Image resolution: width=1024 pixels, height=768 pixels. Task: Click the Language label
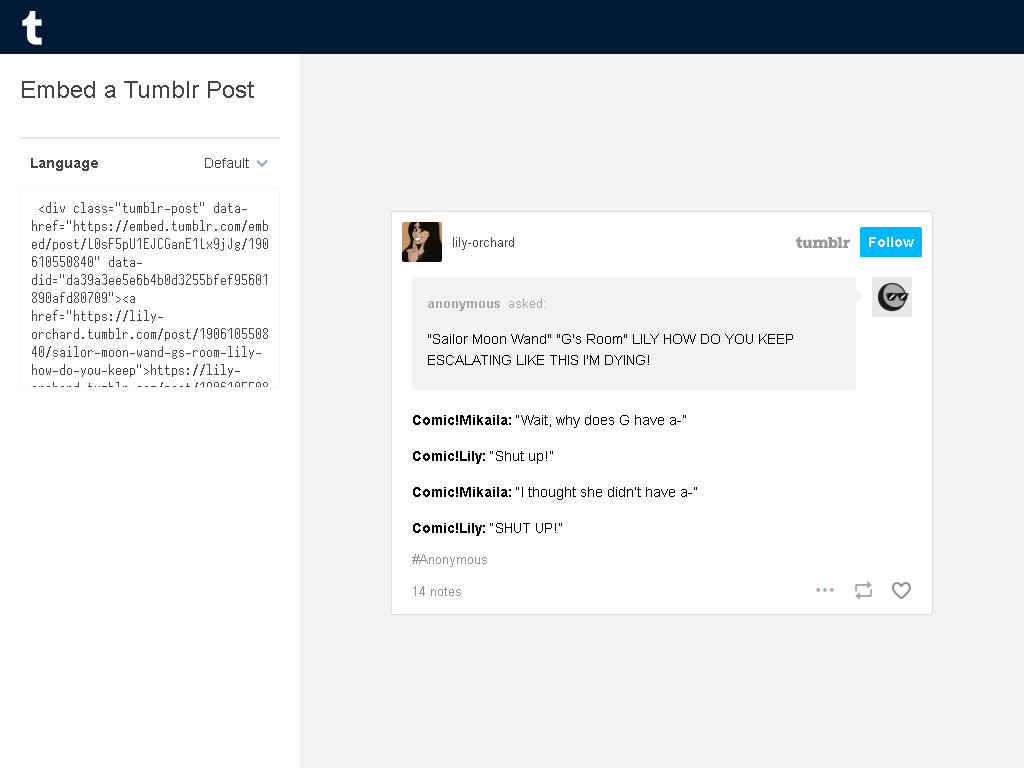click(x=64, y=163)
